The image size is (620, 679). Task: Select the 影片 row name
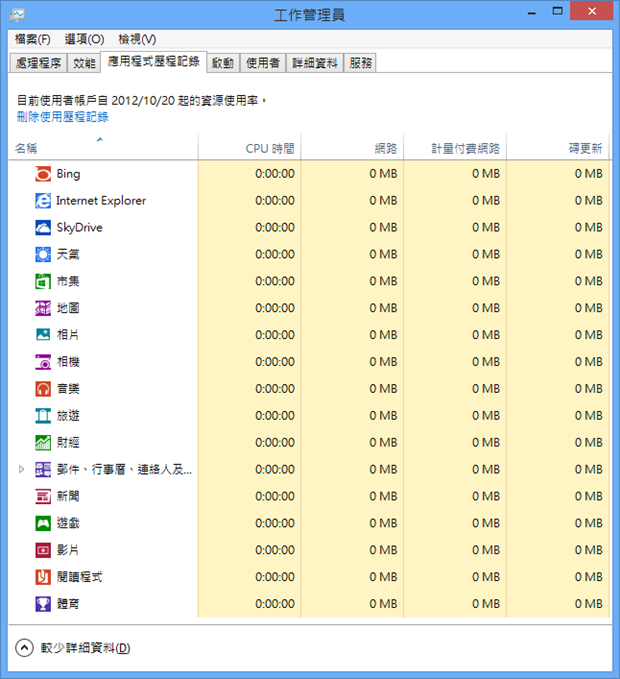68,550
